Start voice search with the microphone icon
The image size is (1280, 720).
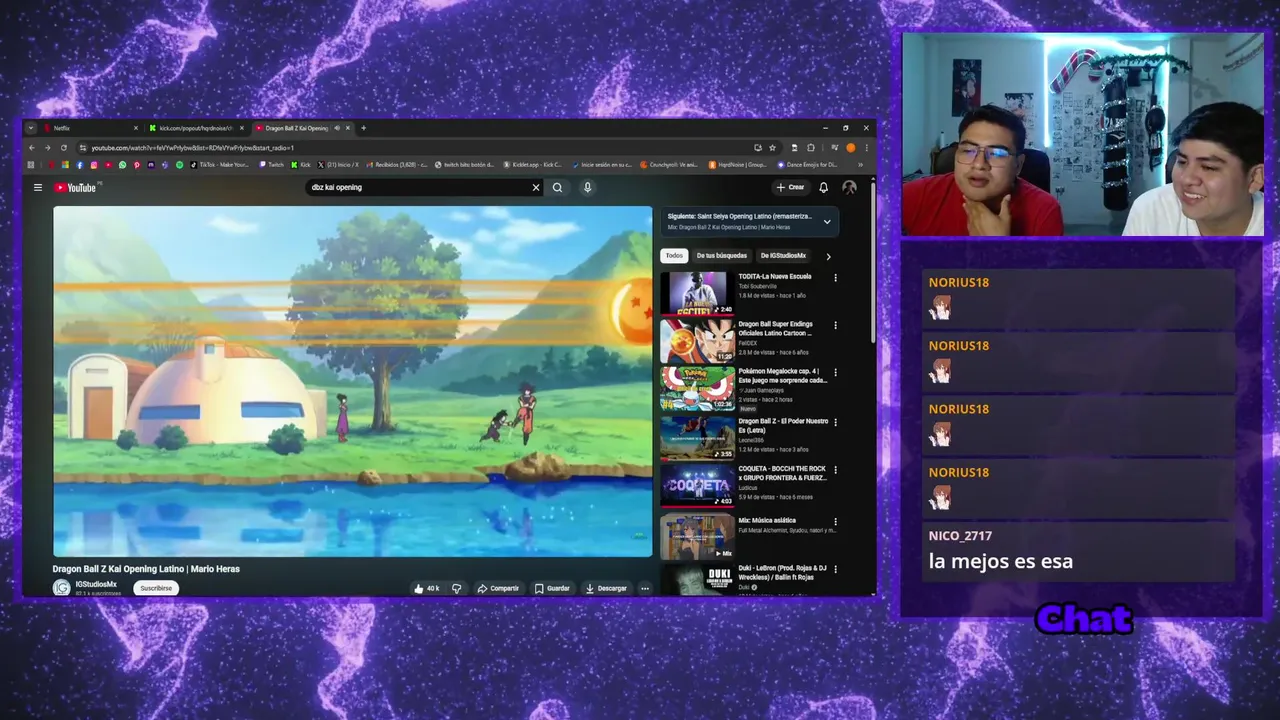(587, 187)
